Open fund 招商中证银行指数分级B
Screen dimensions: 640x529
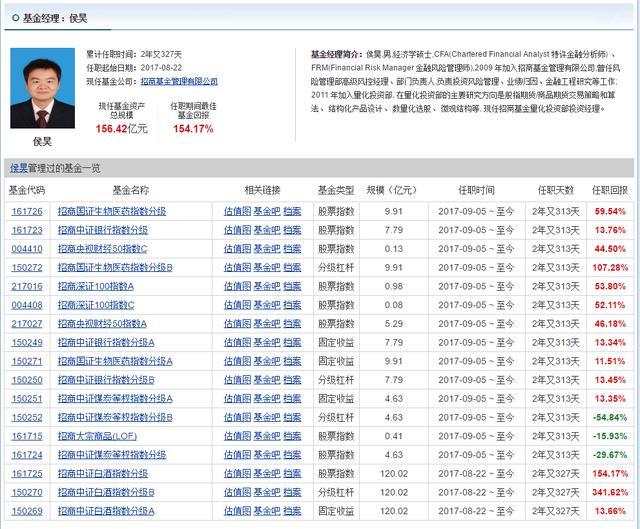click(106, 380)
